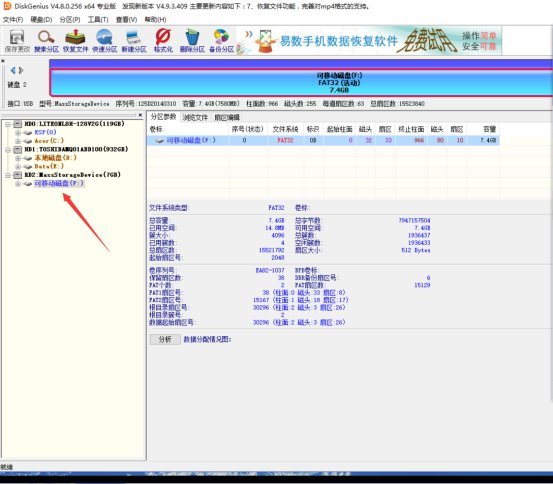
Task: Open the 恢复文件 file recovery tool
Action: pyautogui.click(x=75, y=41)
